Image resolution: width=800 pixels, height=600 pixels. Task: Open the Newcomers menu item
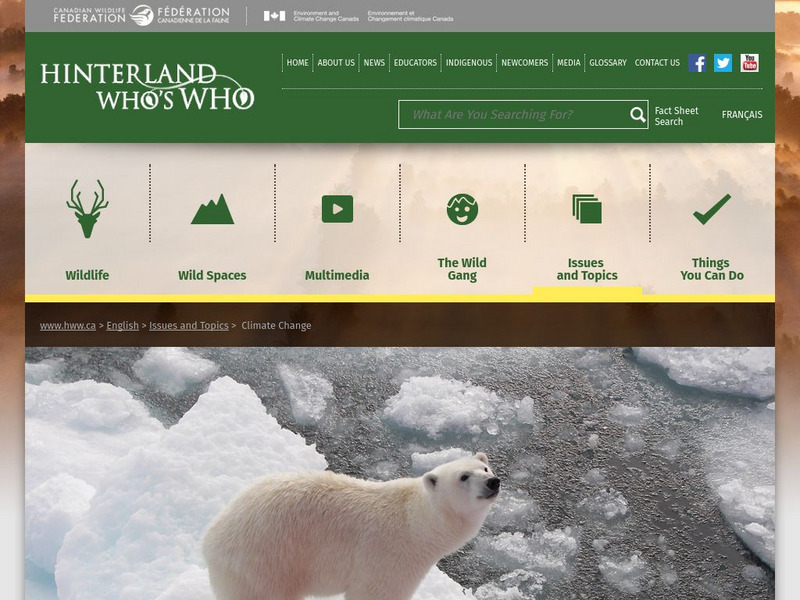point(524,63)
